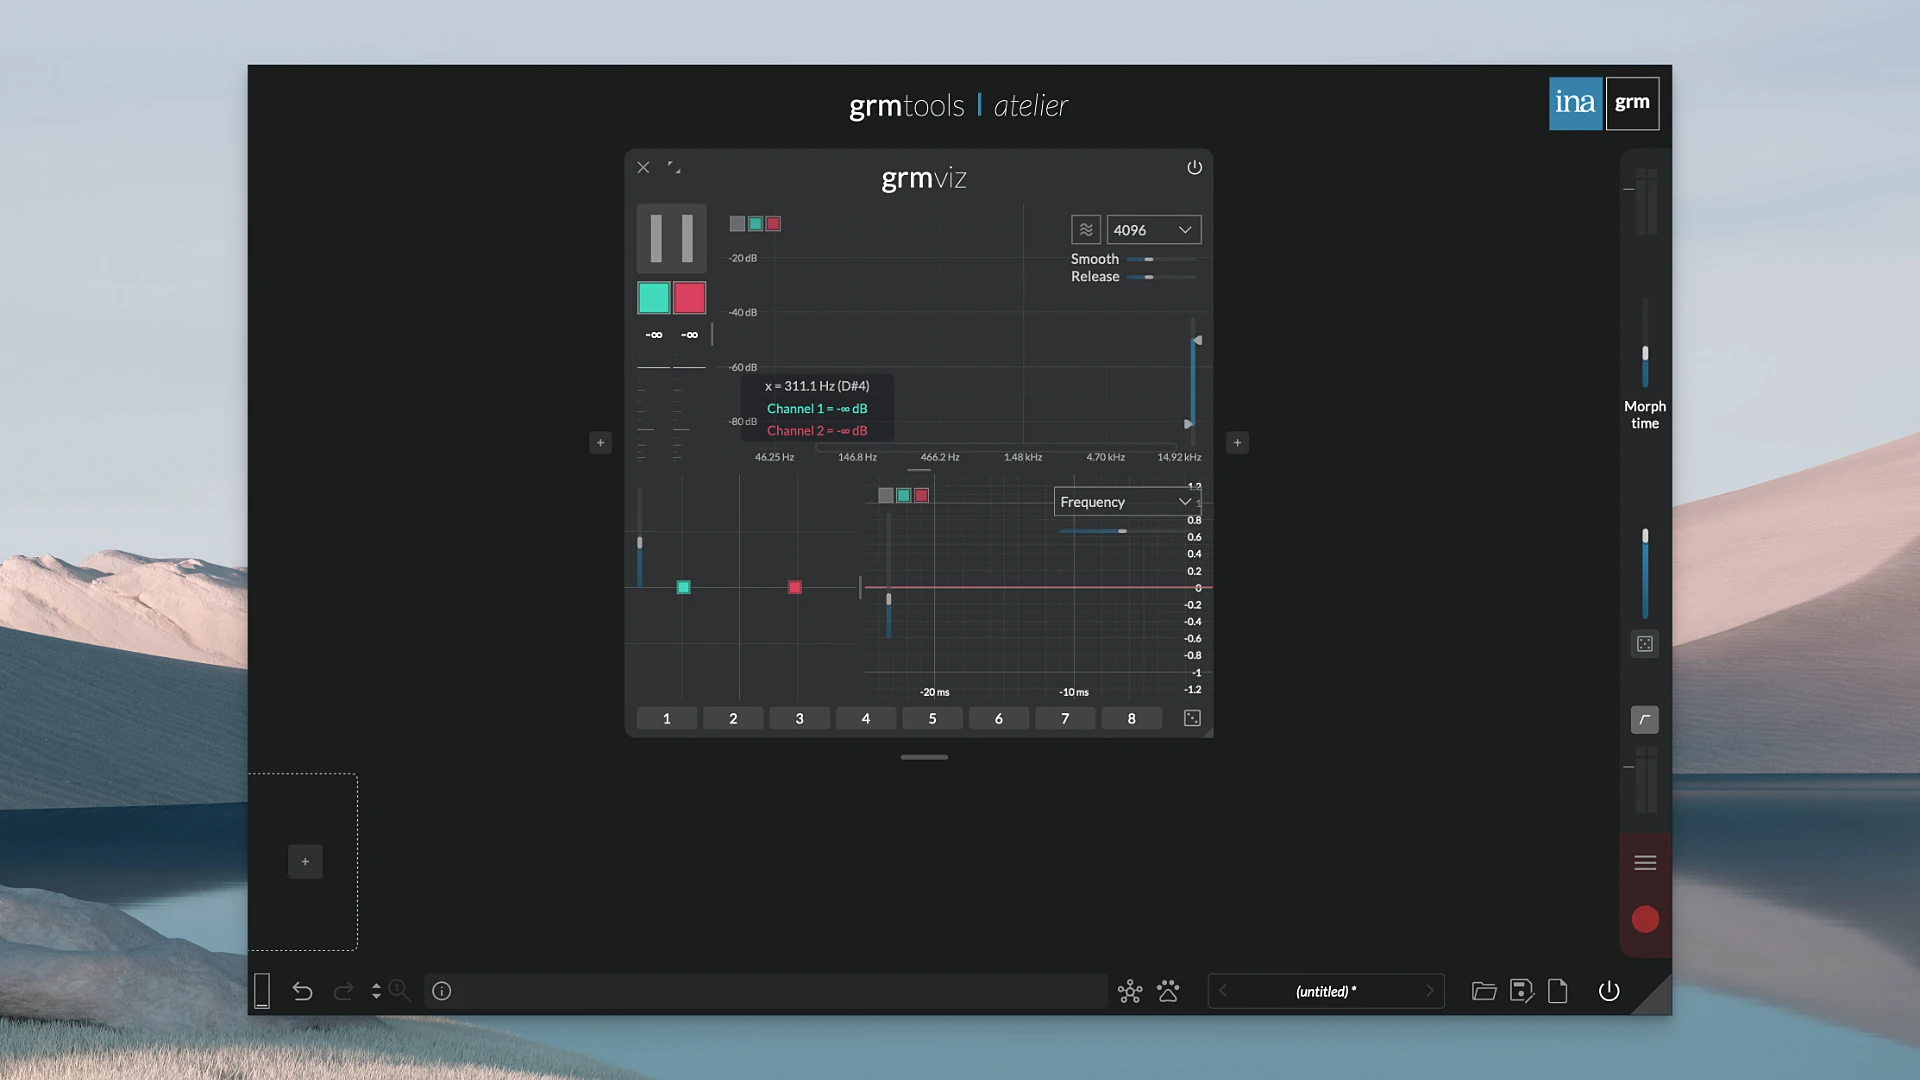The height and width of the screenshot is (1080, 1920).
Task: Open the Frequency display mode dropdown
Action: (1126, 501)
